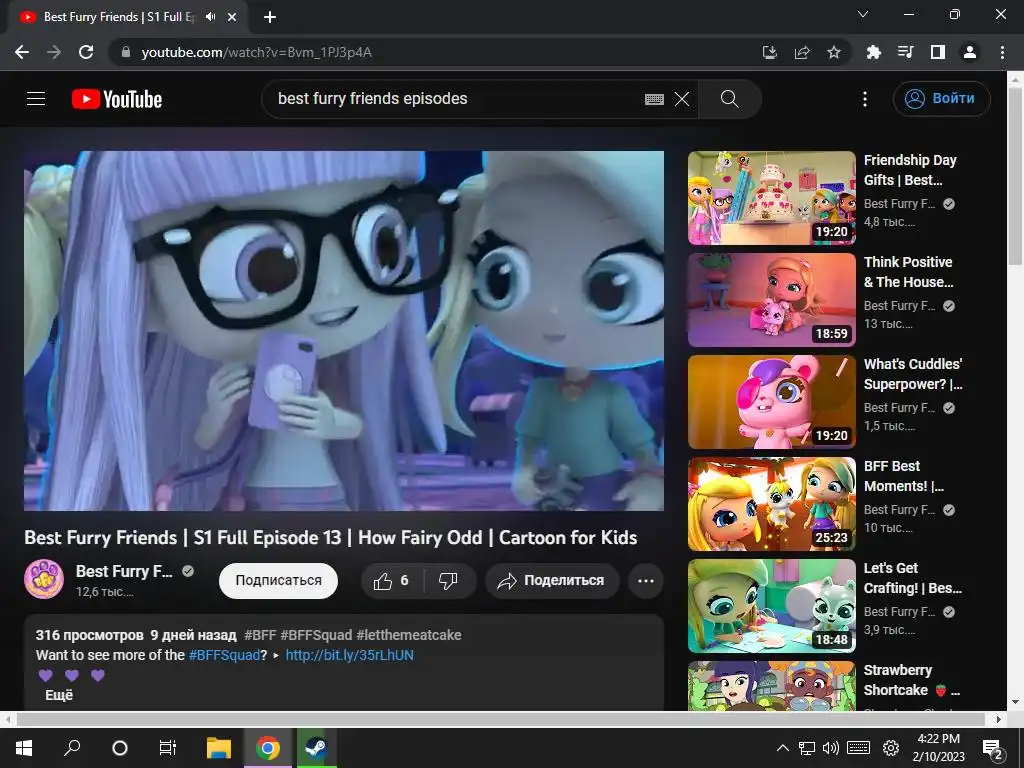The image size is (1024, 768).
Task: Reload the page
Action: (86, 52)
